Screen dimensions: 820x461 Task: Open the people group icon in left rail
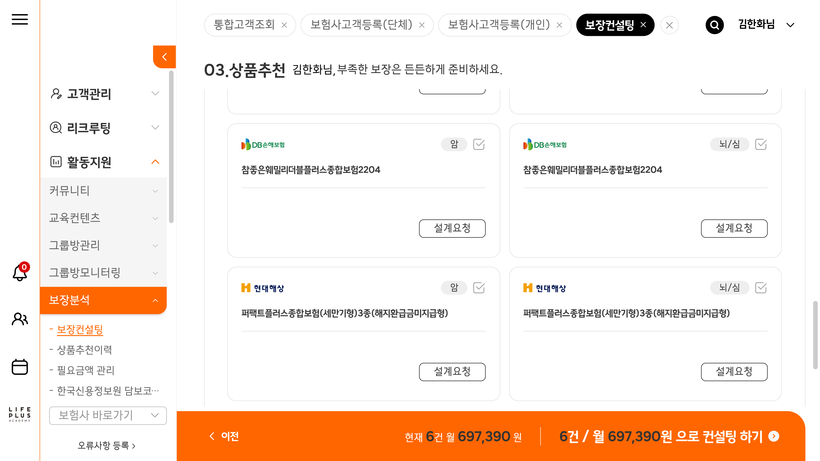(x=20, y=319)
